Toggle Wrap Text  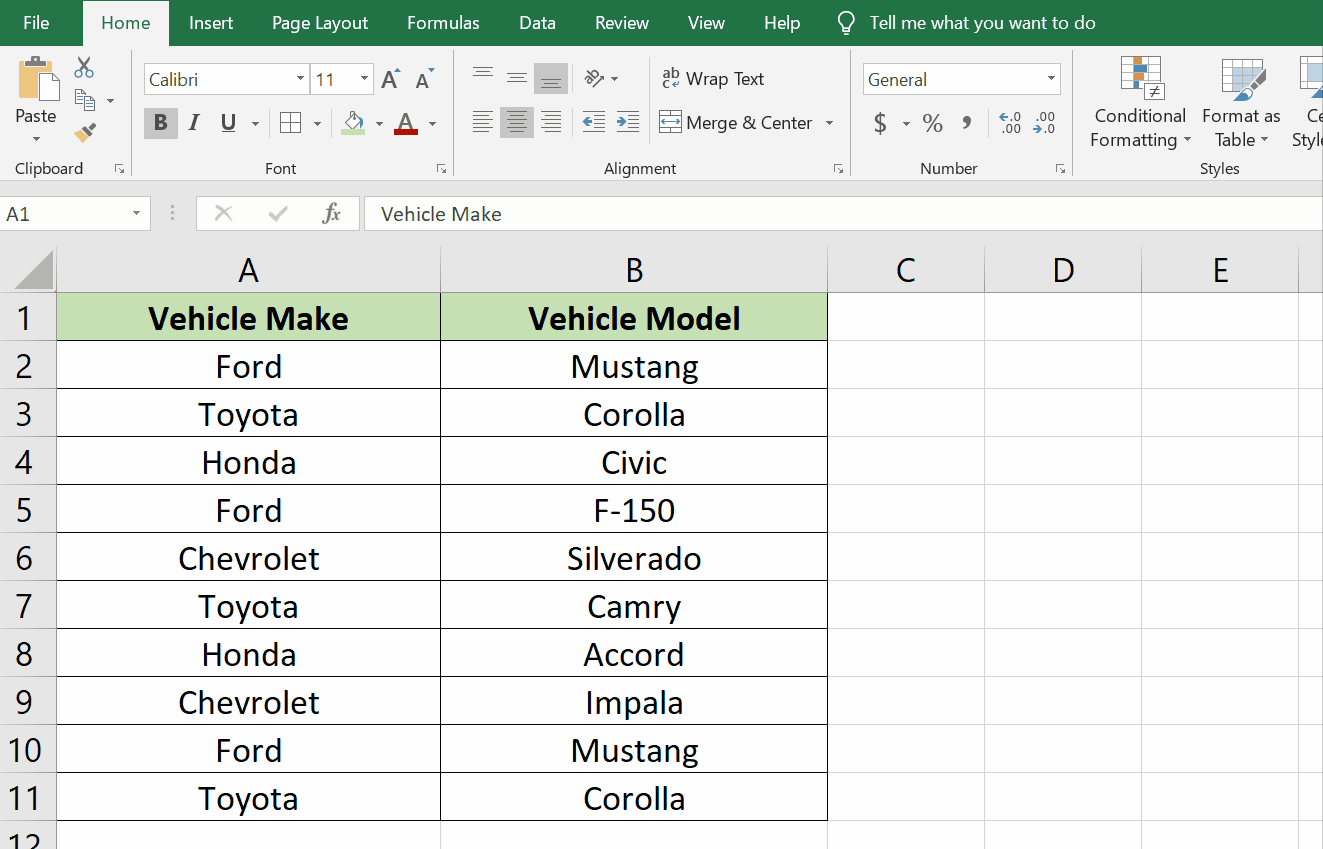click(712, 79)
